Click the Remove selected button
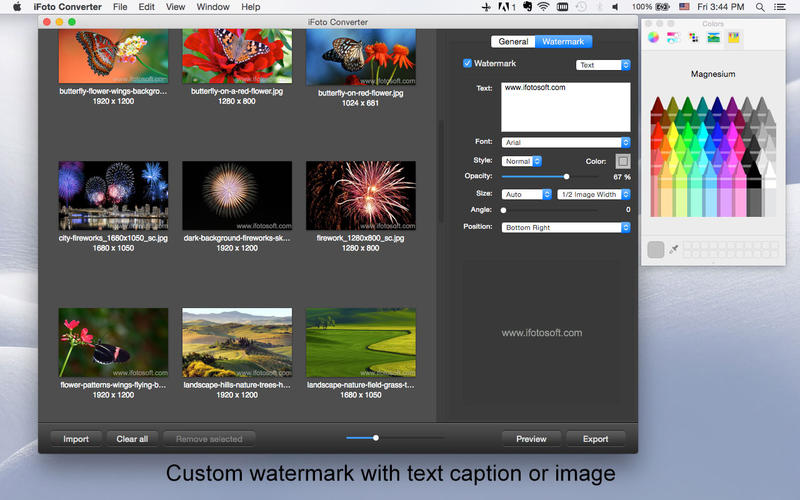 (x=209, y=439)
